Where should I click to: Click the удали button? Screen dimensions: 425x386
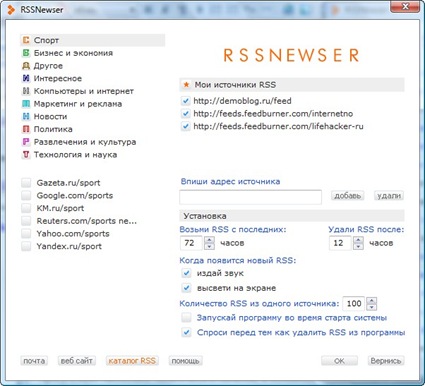pyautogui.click(x=389, y=195)
